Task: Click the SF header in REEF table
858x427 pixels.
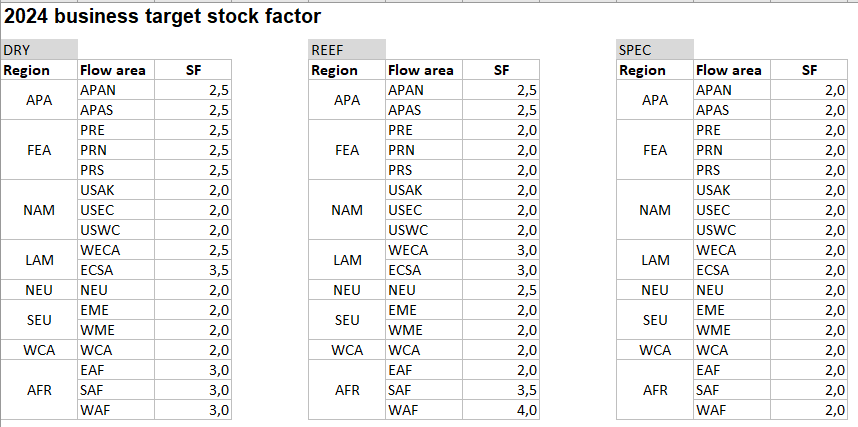Action: coord(502,70)
